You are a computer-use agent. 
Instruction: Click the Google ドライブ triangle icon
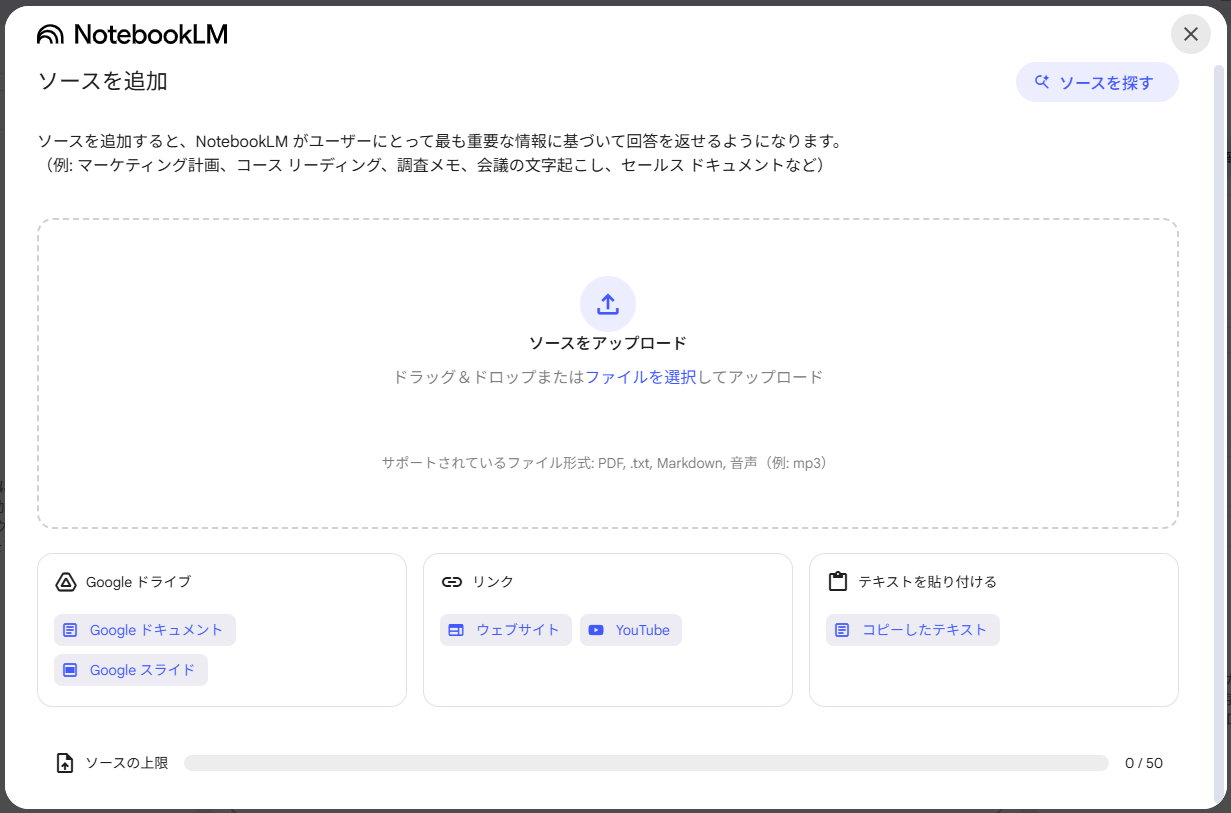[x=66, y=582]
